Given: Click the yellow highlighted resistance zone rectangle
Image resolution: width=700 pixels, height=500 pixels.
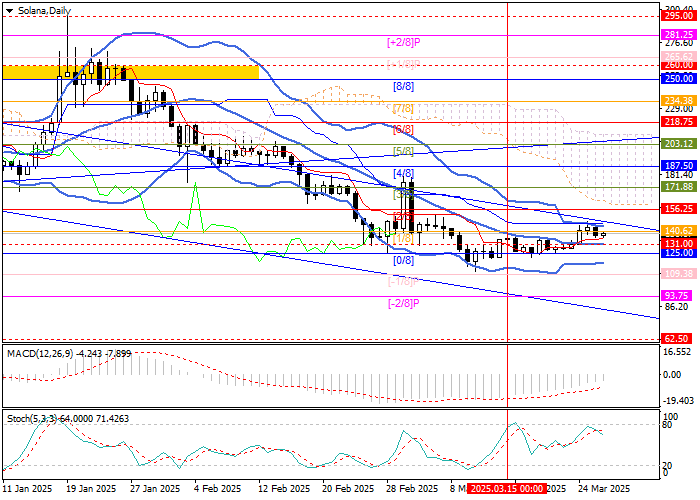Looking at the screenshot, I should click(x=130, y=72).
